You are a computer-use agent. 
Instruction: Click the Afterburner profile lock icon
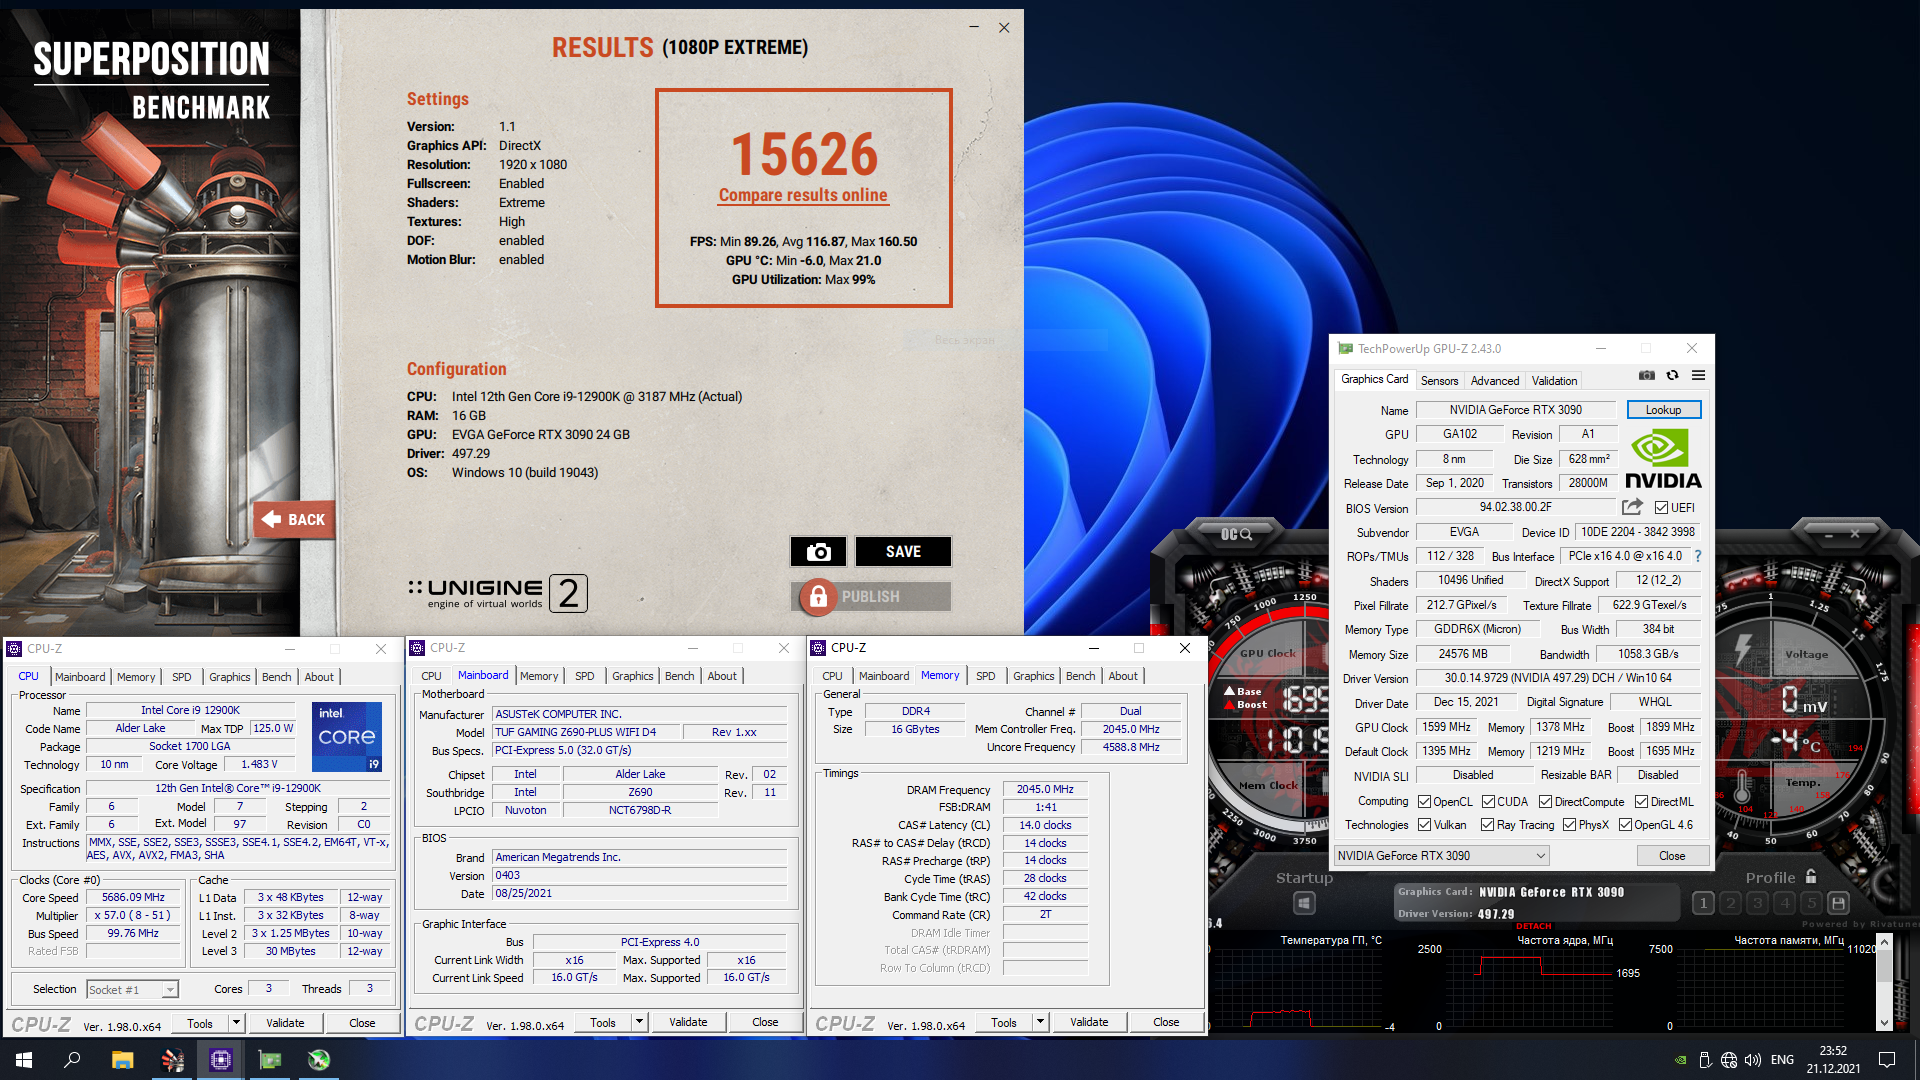click(x=1811, y=876)
